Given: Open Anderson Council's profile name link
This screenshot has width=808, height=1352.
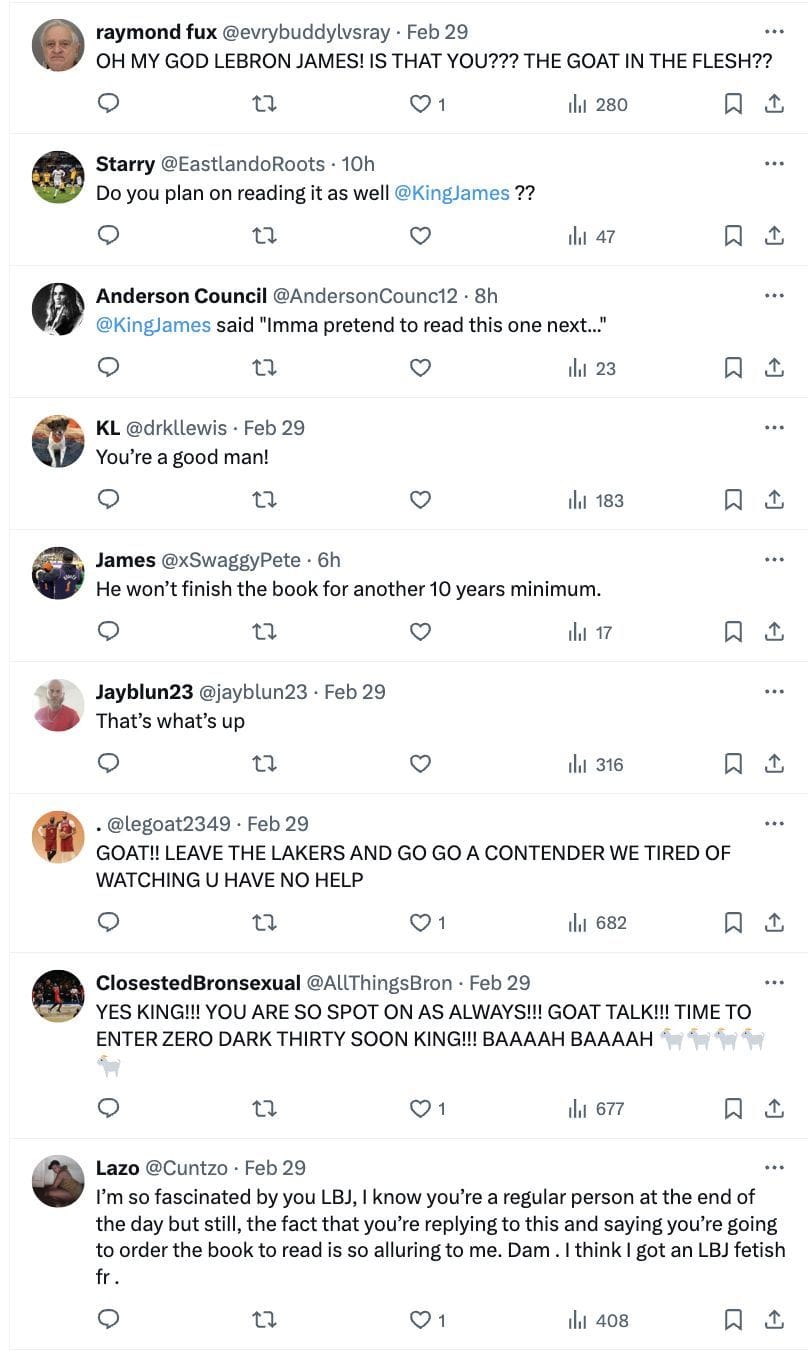Looking at the screenshot, I should pyautogui.click(x=181, y=296).
